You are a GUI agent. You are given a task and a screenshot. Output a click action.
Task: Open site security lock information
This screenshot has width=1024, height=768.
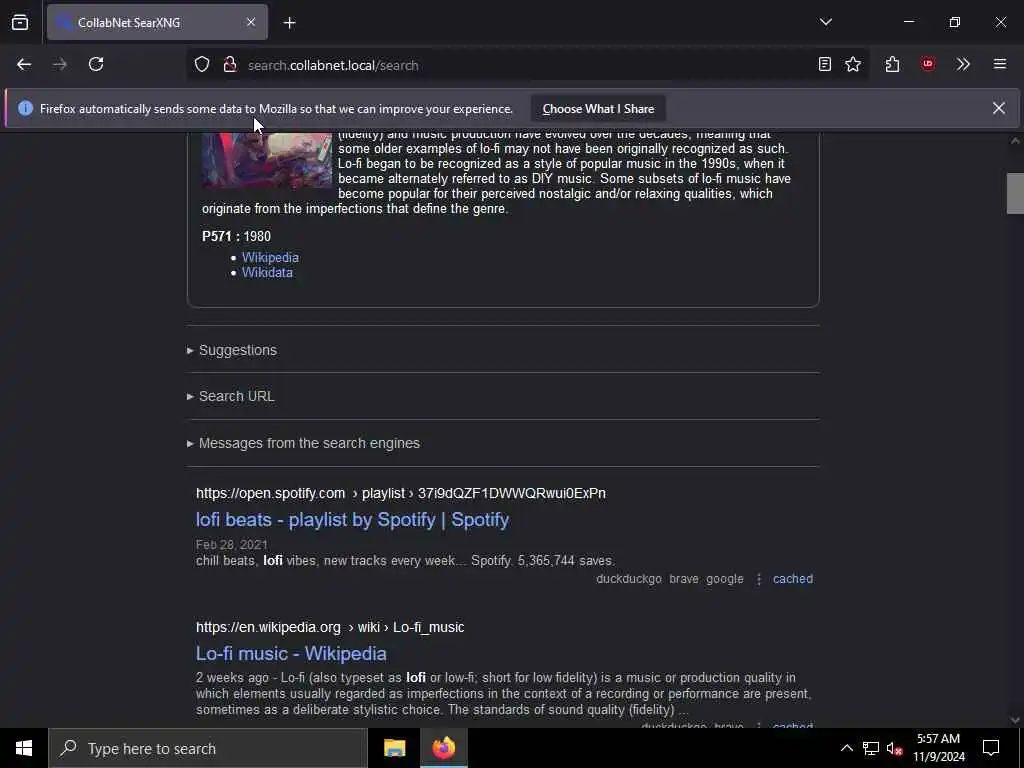230,65
